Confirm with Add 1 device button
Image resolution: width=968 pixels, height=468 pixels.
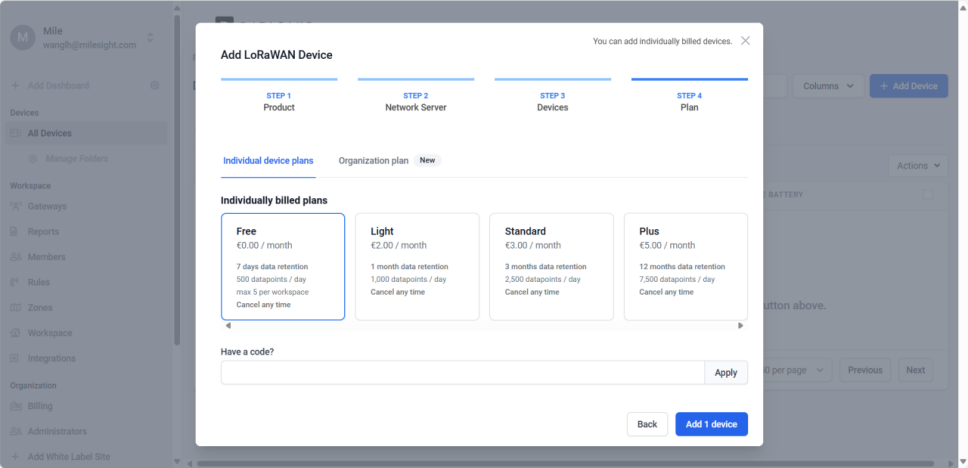711,424
